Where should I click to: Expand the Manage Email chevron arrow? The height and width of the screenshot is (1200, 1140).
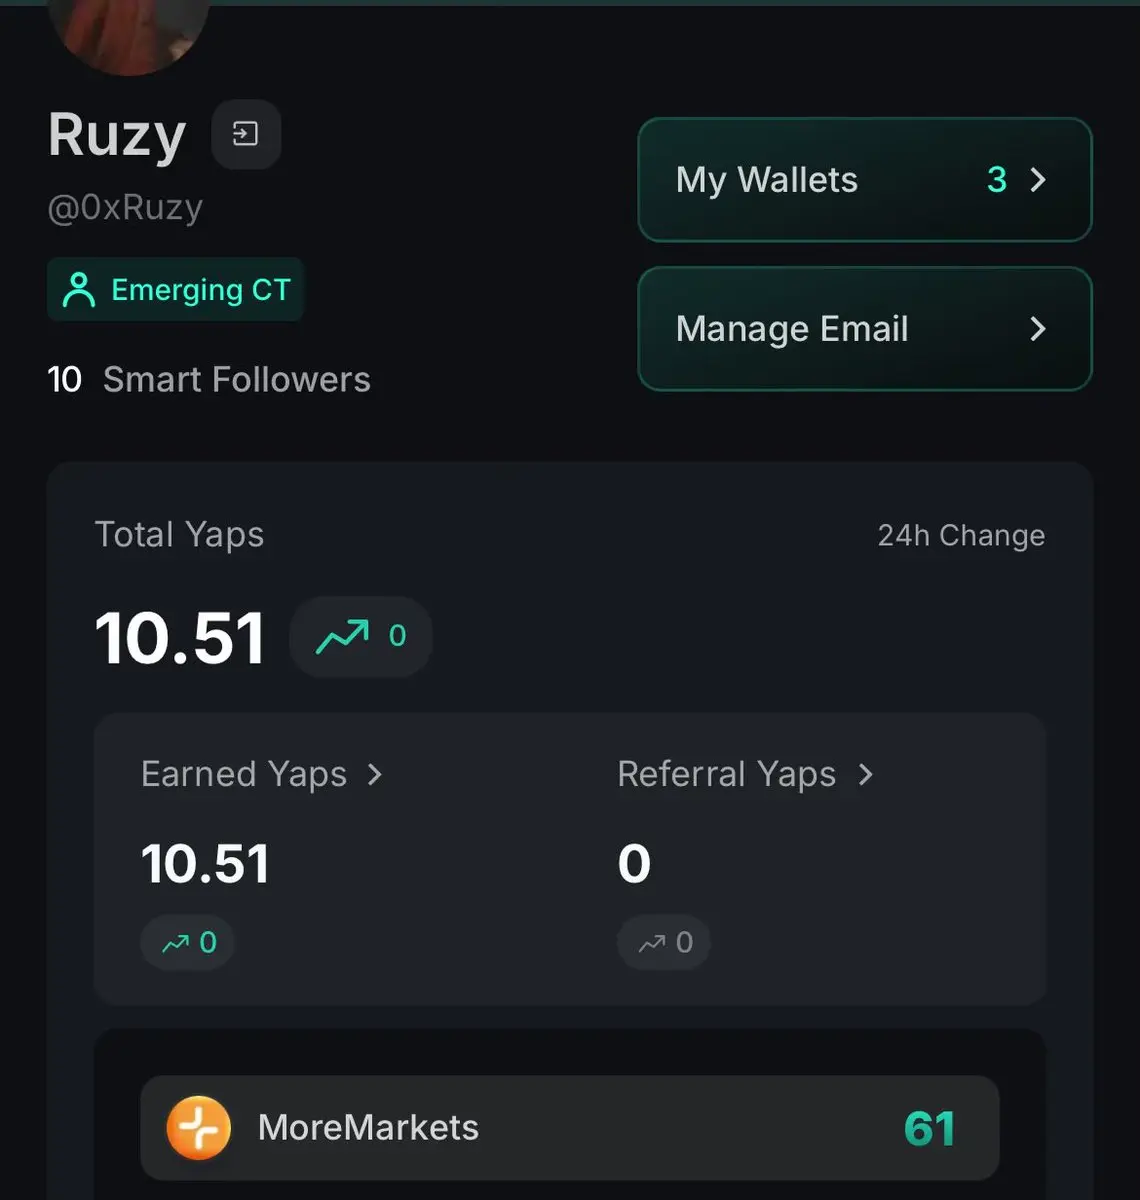coord(1038,329)
